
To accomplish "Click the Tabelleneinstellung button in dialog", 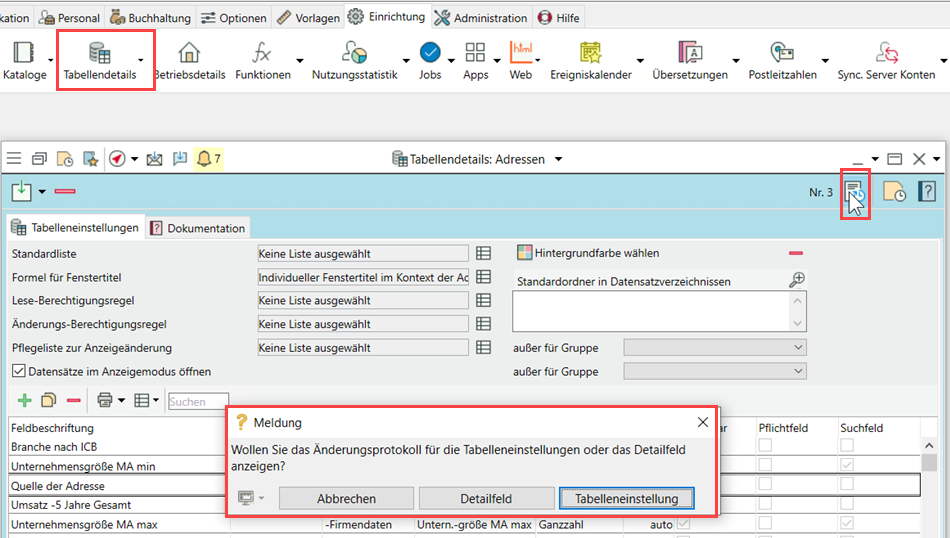I will click(626, 498).
